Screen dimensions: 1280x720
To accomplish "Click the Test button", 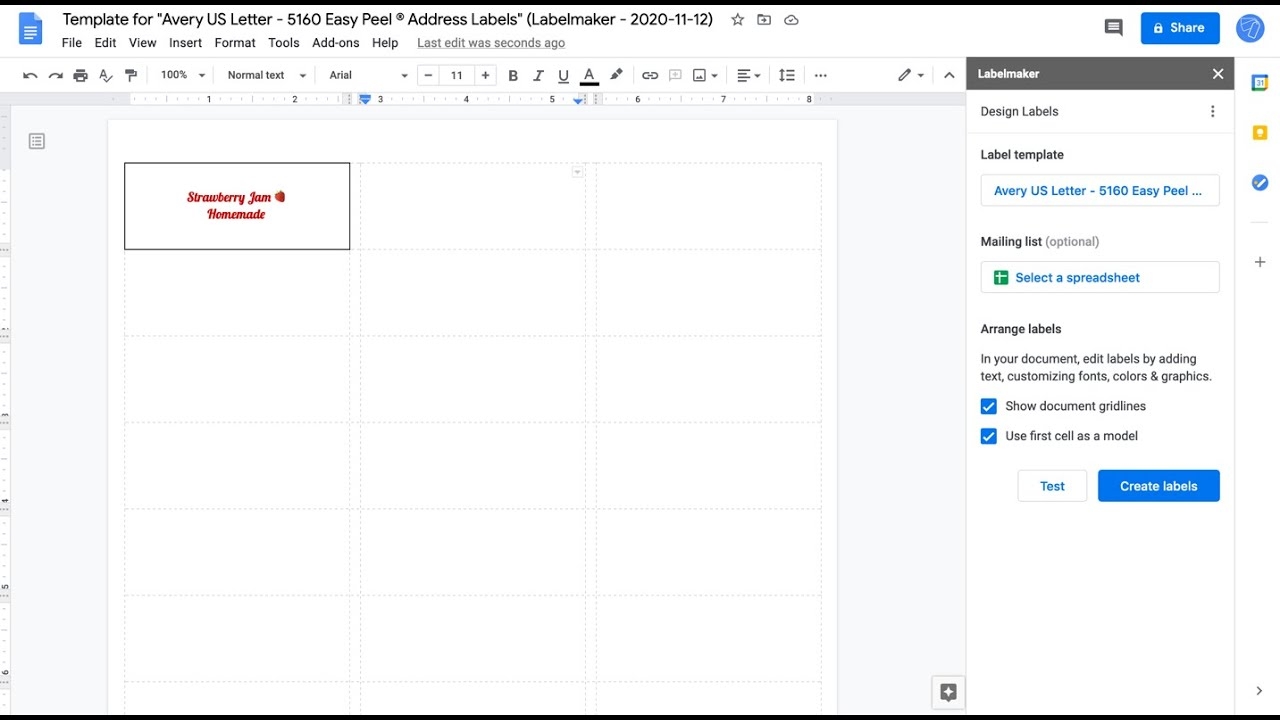I will click(1052, 486).
